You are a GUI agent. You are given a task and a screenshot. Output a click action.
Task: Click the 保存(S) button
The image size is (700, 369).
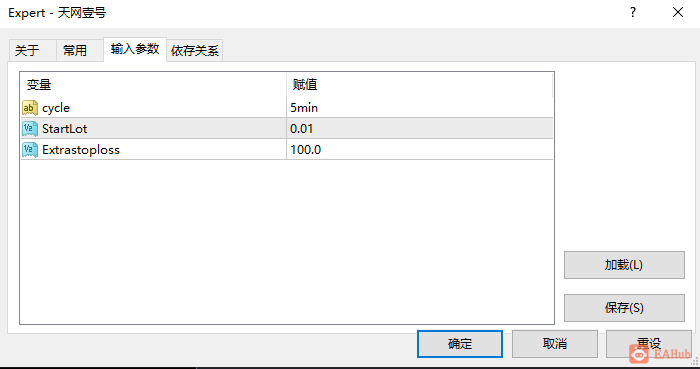pyautogui.click(x=624, y=308)
